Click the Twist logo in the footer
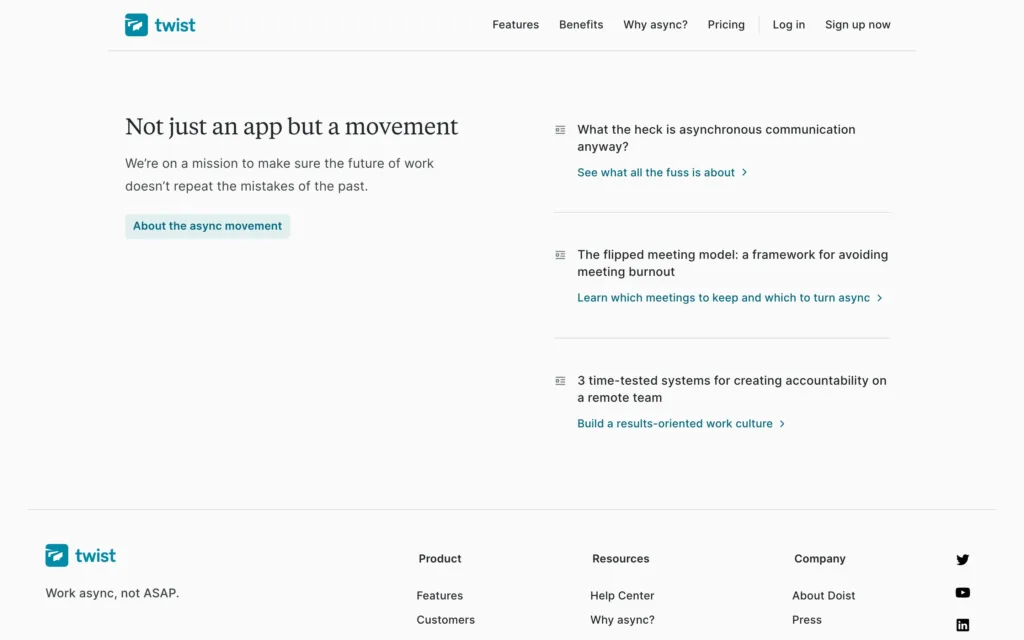This screenshot has width=1024, height=640. click(80, 556)
